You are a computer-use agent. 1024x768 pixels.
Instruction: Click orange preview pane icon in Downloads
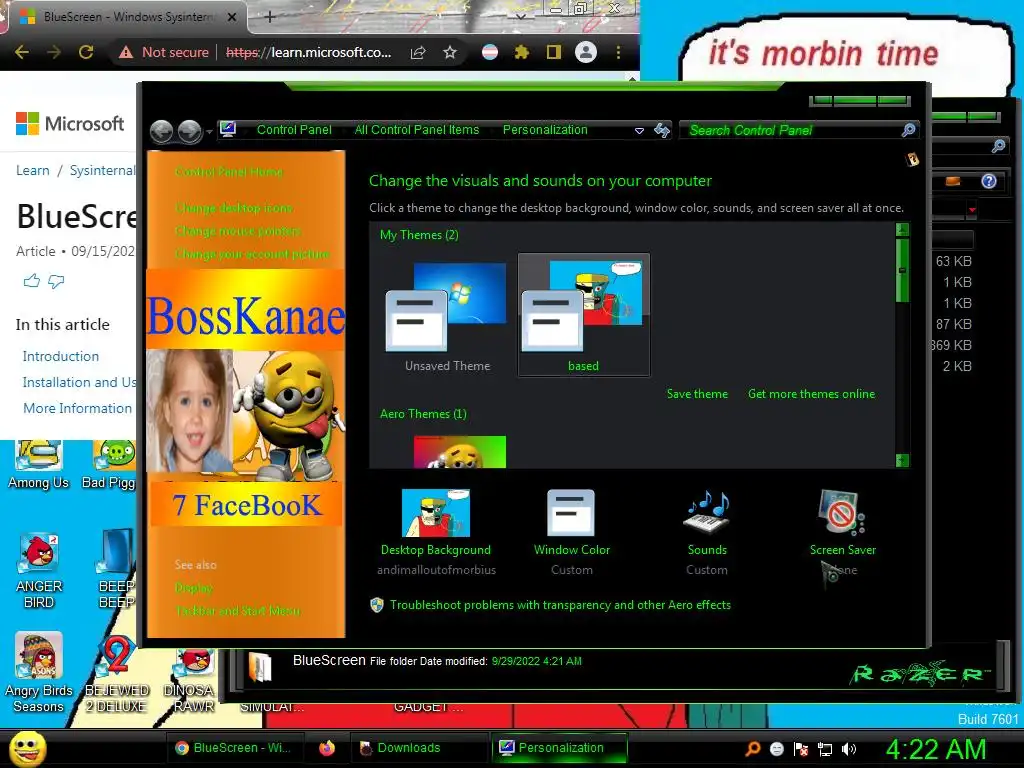pyautogui.click(x=953, y=182)
